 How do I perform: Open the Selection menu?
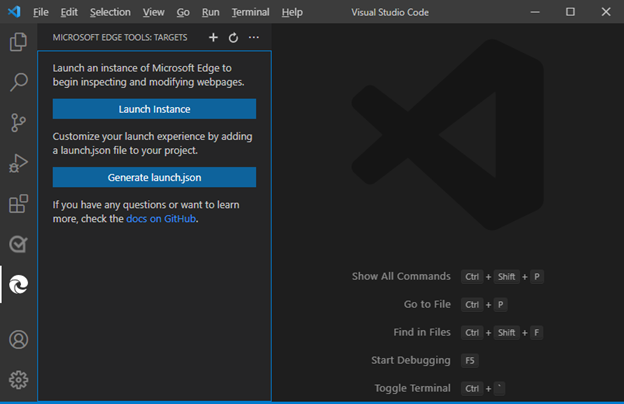pos(110,12)
